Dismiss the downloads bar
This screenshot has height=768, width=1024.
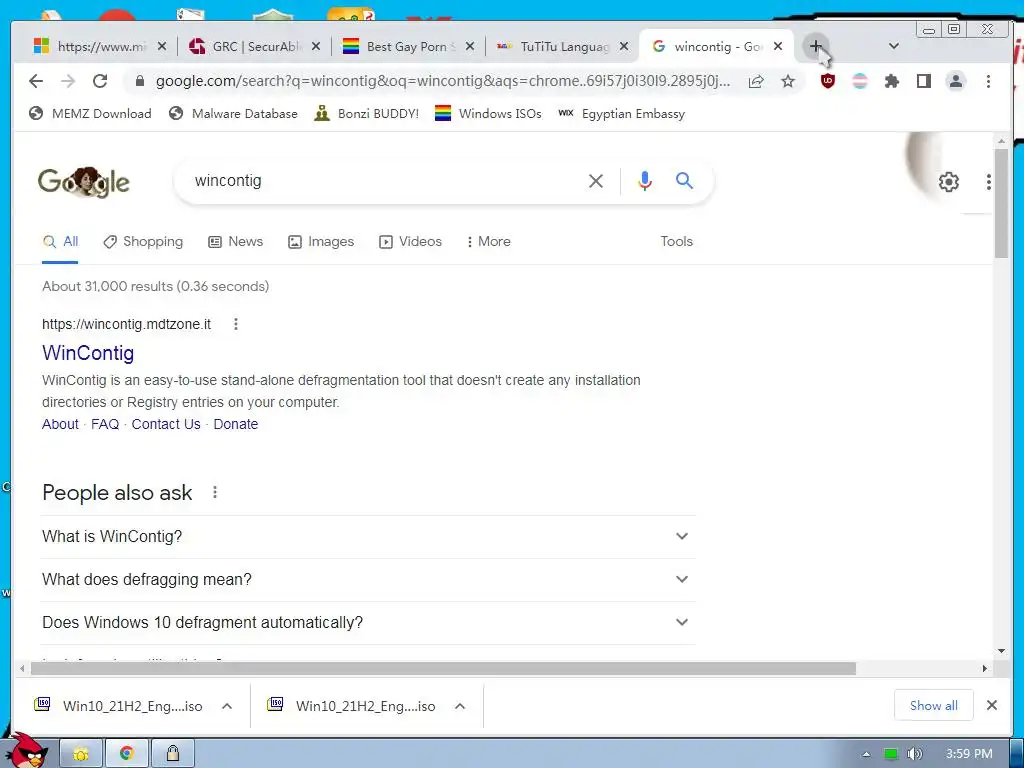point(991,705)
